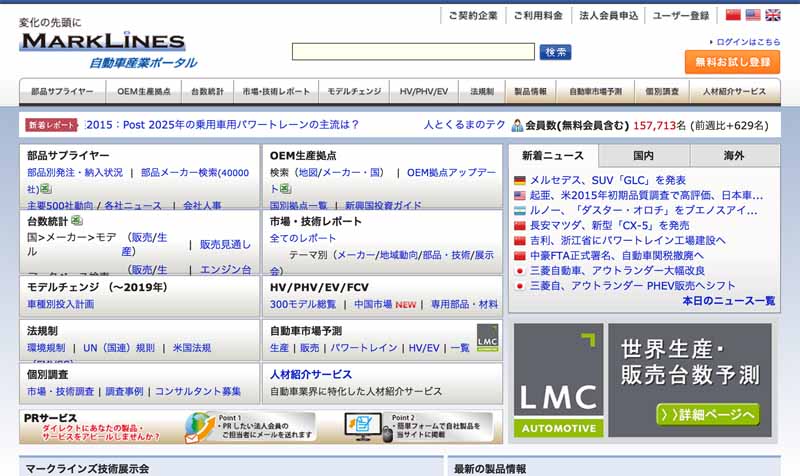Screen dimensions: 800x476
Task: Click Argentina flag beside ルノー news item
Action: pos(519,210)
